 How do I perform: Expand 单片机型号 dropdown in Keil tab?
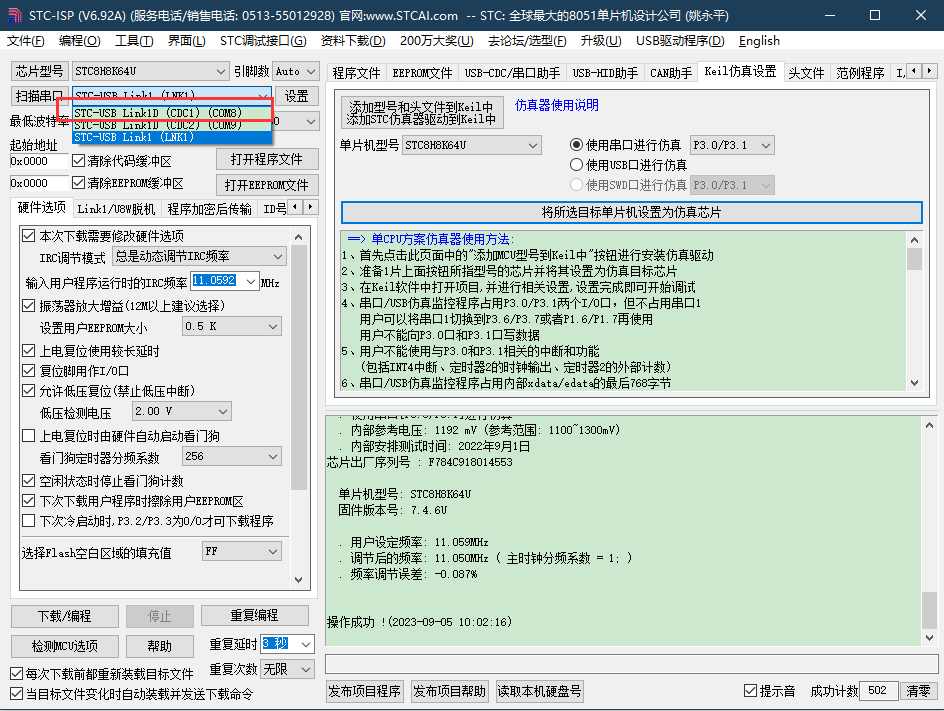(533, 145)
